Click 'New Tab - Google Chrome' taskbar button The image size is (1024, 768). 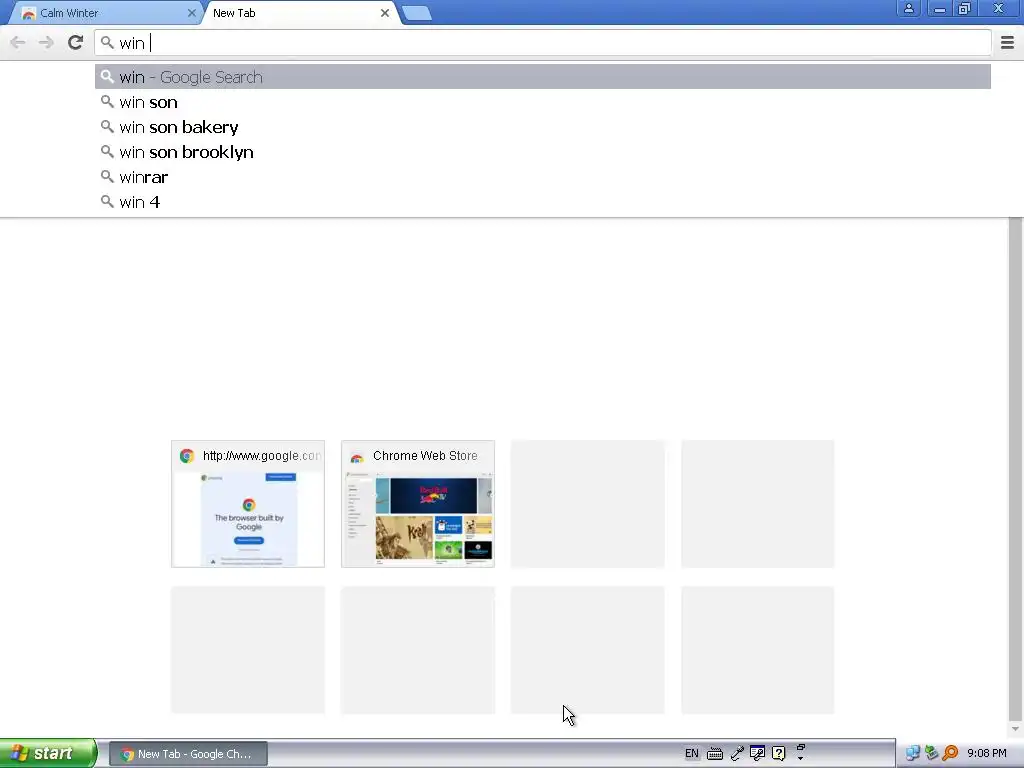pos(188,754)
